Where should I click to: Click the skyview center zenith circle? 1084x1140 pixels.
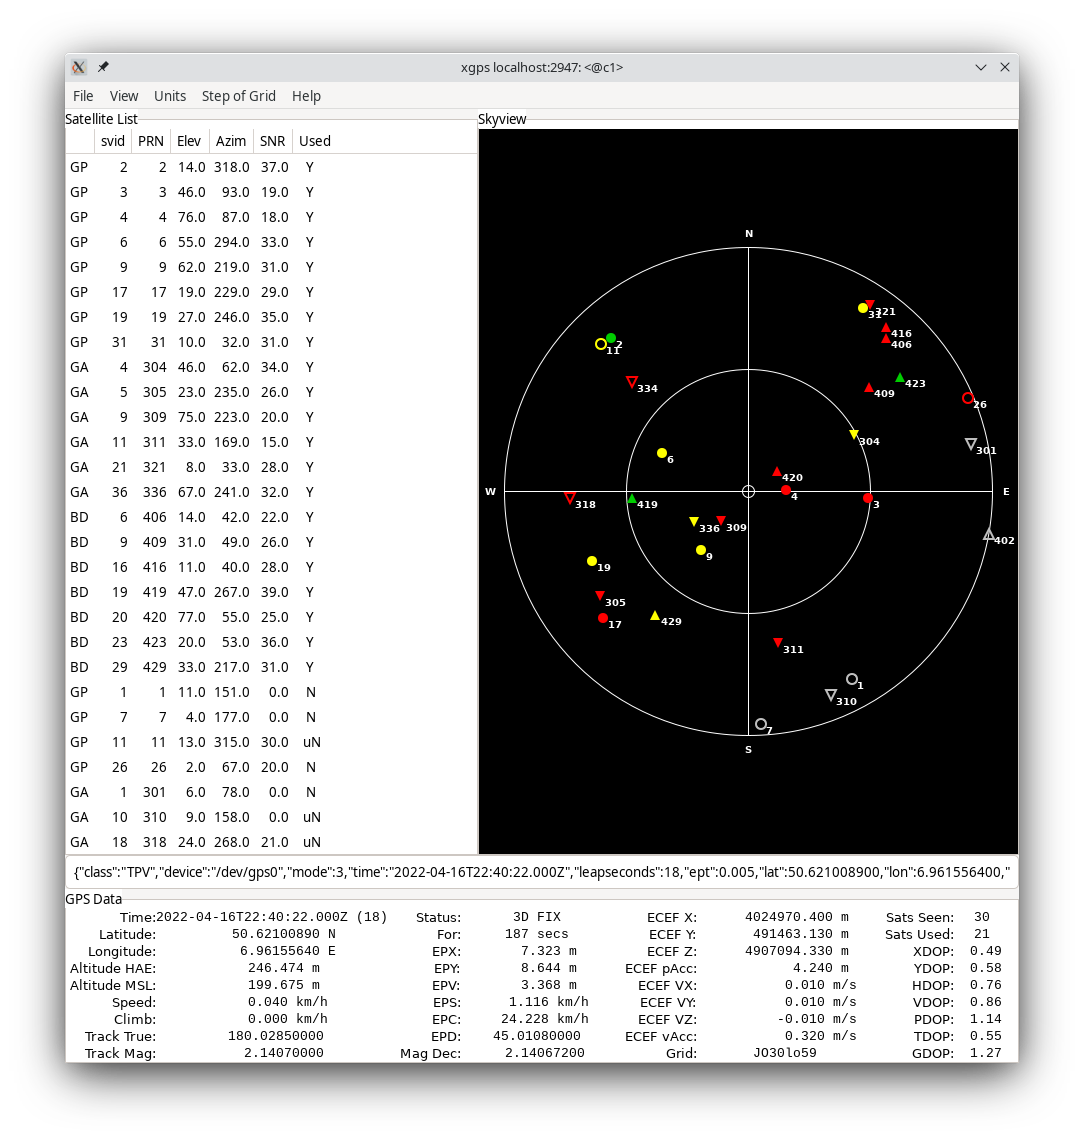[748, 491]
